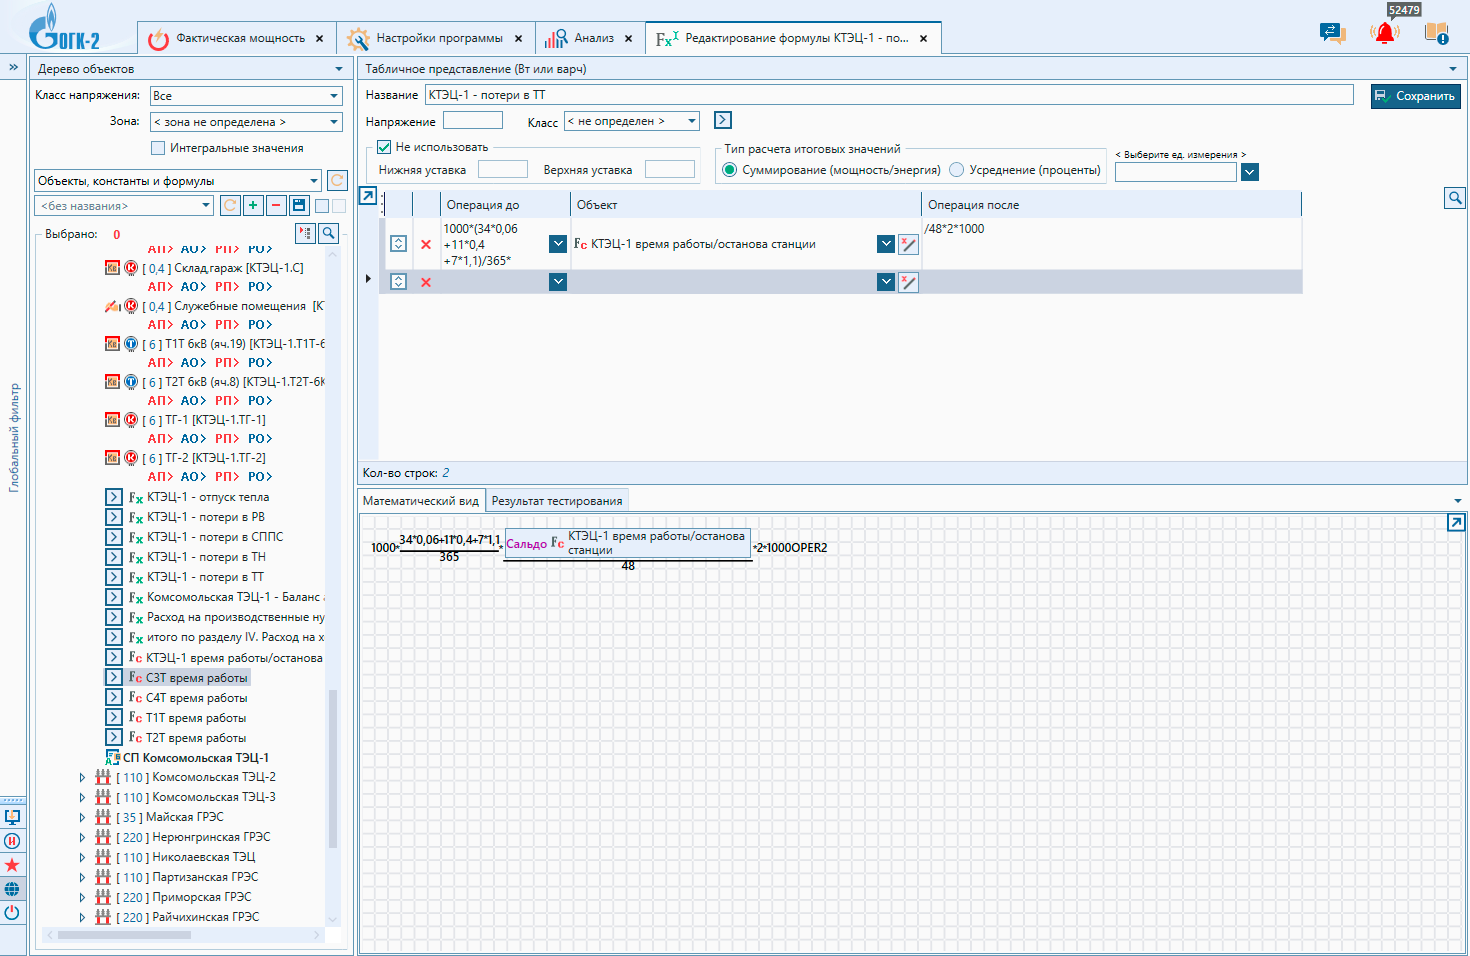Open 'Объекты, константы и формулы' dropdown
Screen dimensions: 1470x956
point(178,181)
